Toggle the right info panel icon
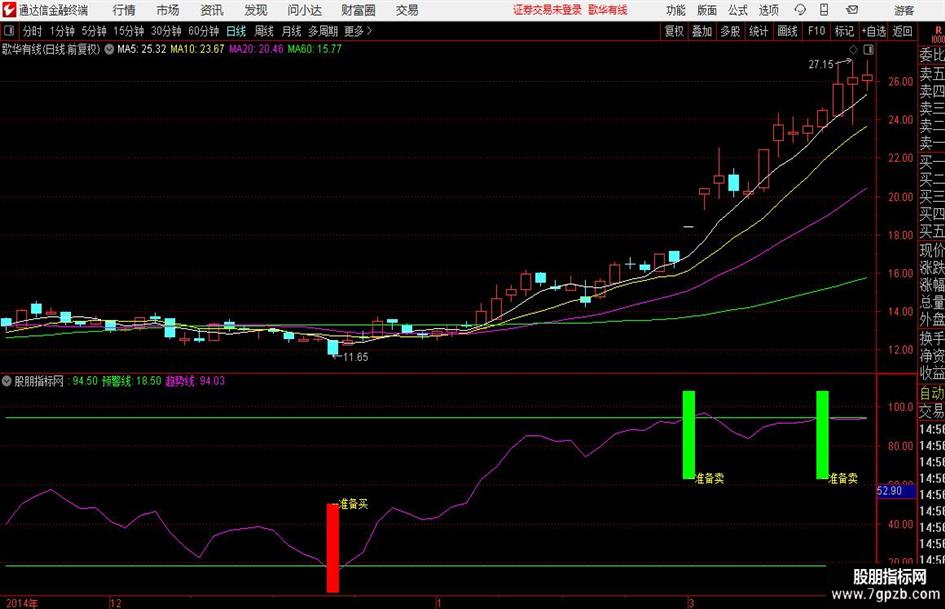 (x=868, y=49)
